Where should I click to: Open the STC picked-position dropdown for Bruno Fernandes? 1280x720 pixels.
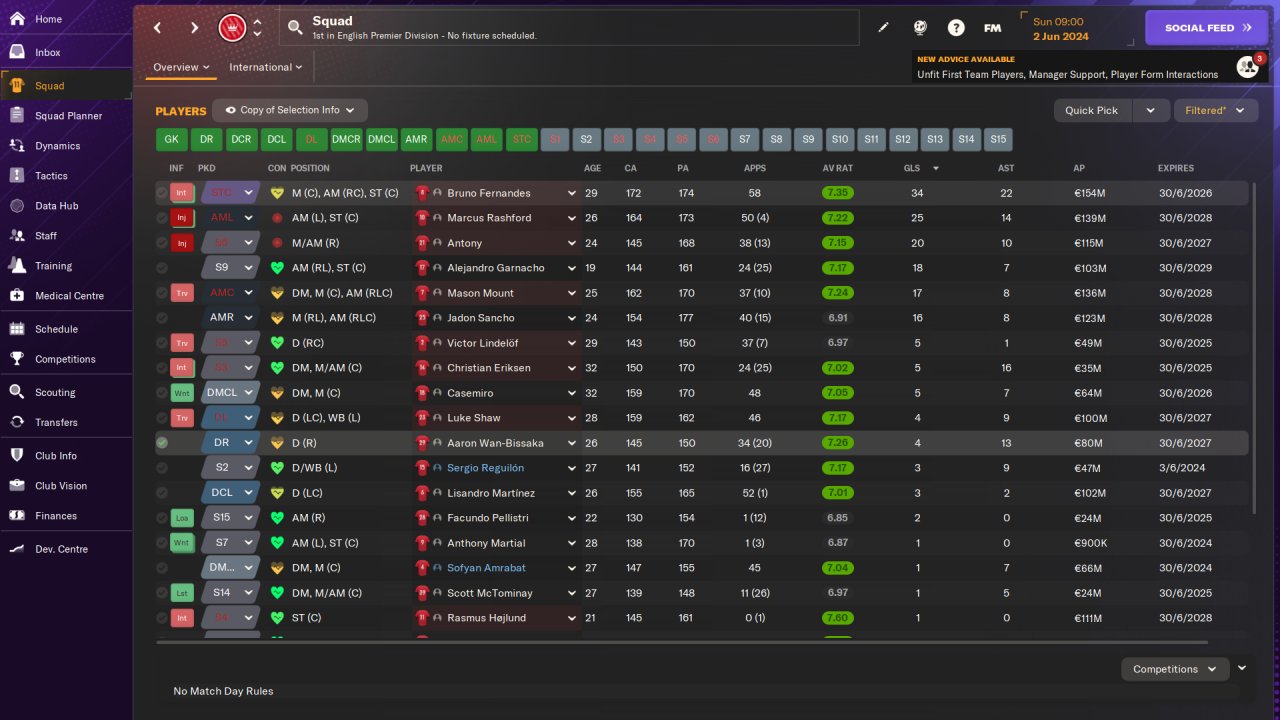click(x=229, y=193)
